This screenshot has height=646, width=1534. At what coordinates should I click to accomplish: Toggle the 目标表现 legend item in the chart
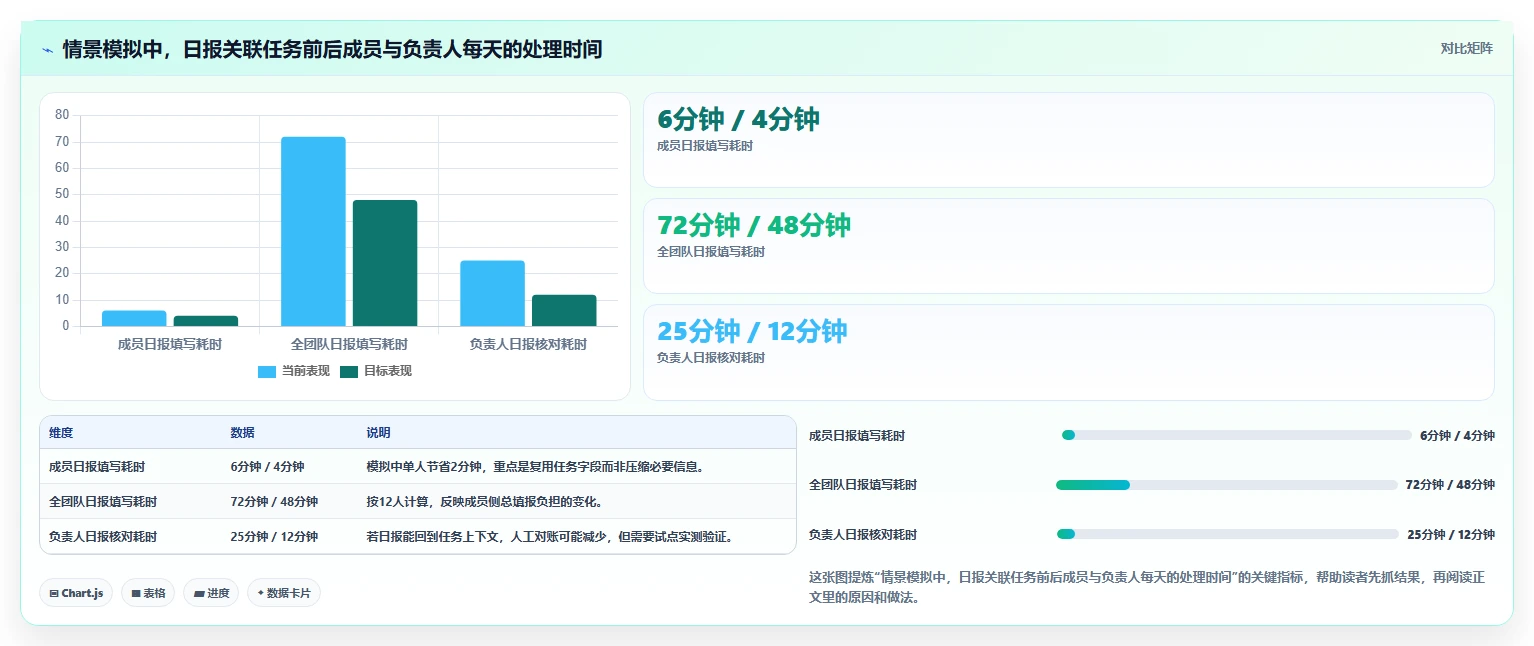click(x=376, y=371)
